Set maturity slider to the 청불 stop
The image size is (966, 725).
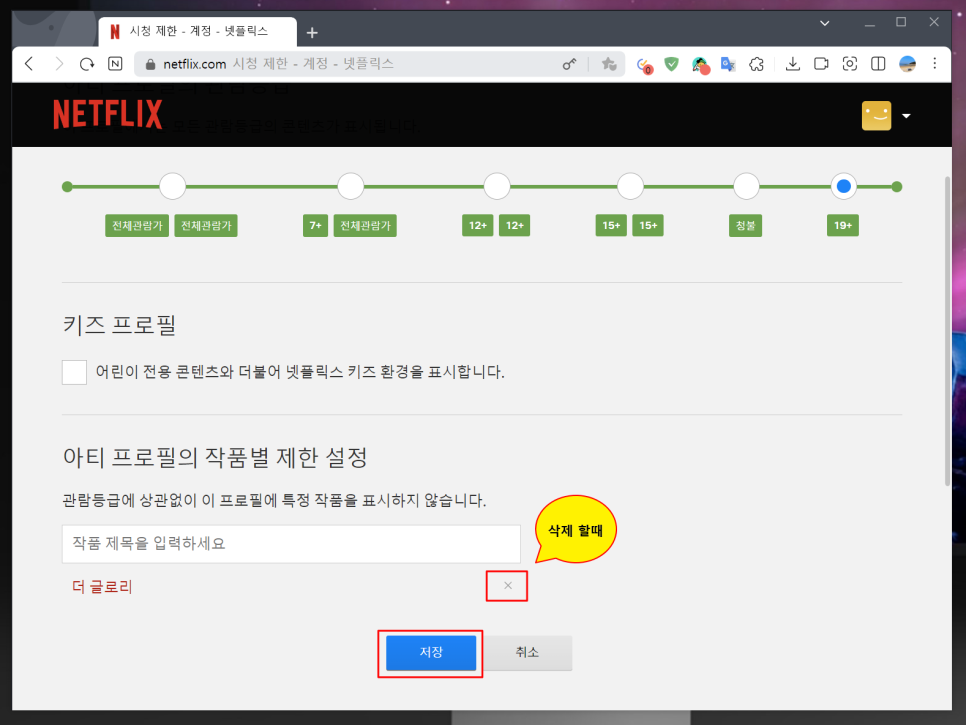click(x=746, y=186)
